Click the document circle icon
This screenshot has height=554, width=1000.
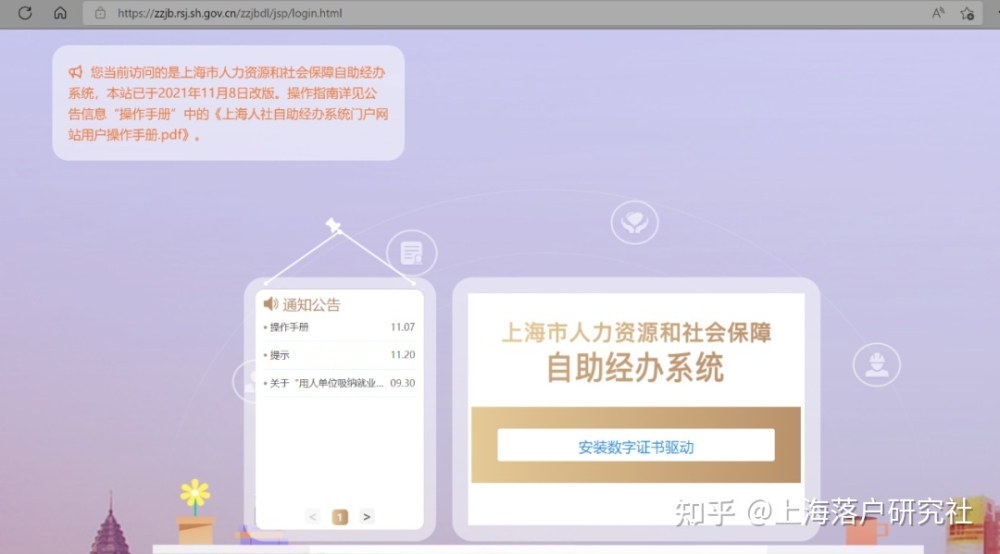click(x=412, y=253)
